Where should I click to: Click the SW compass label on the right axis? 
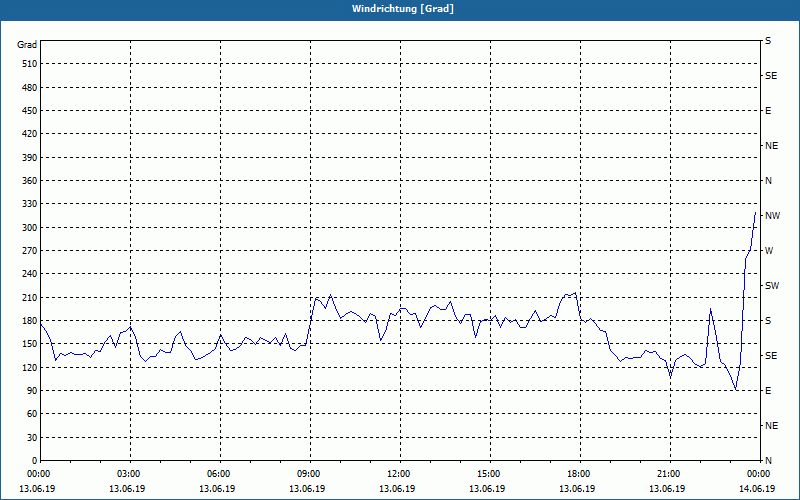(x=772, y=286)
